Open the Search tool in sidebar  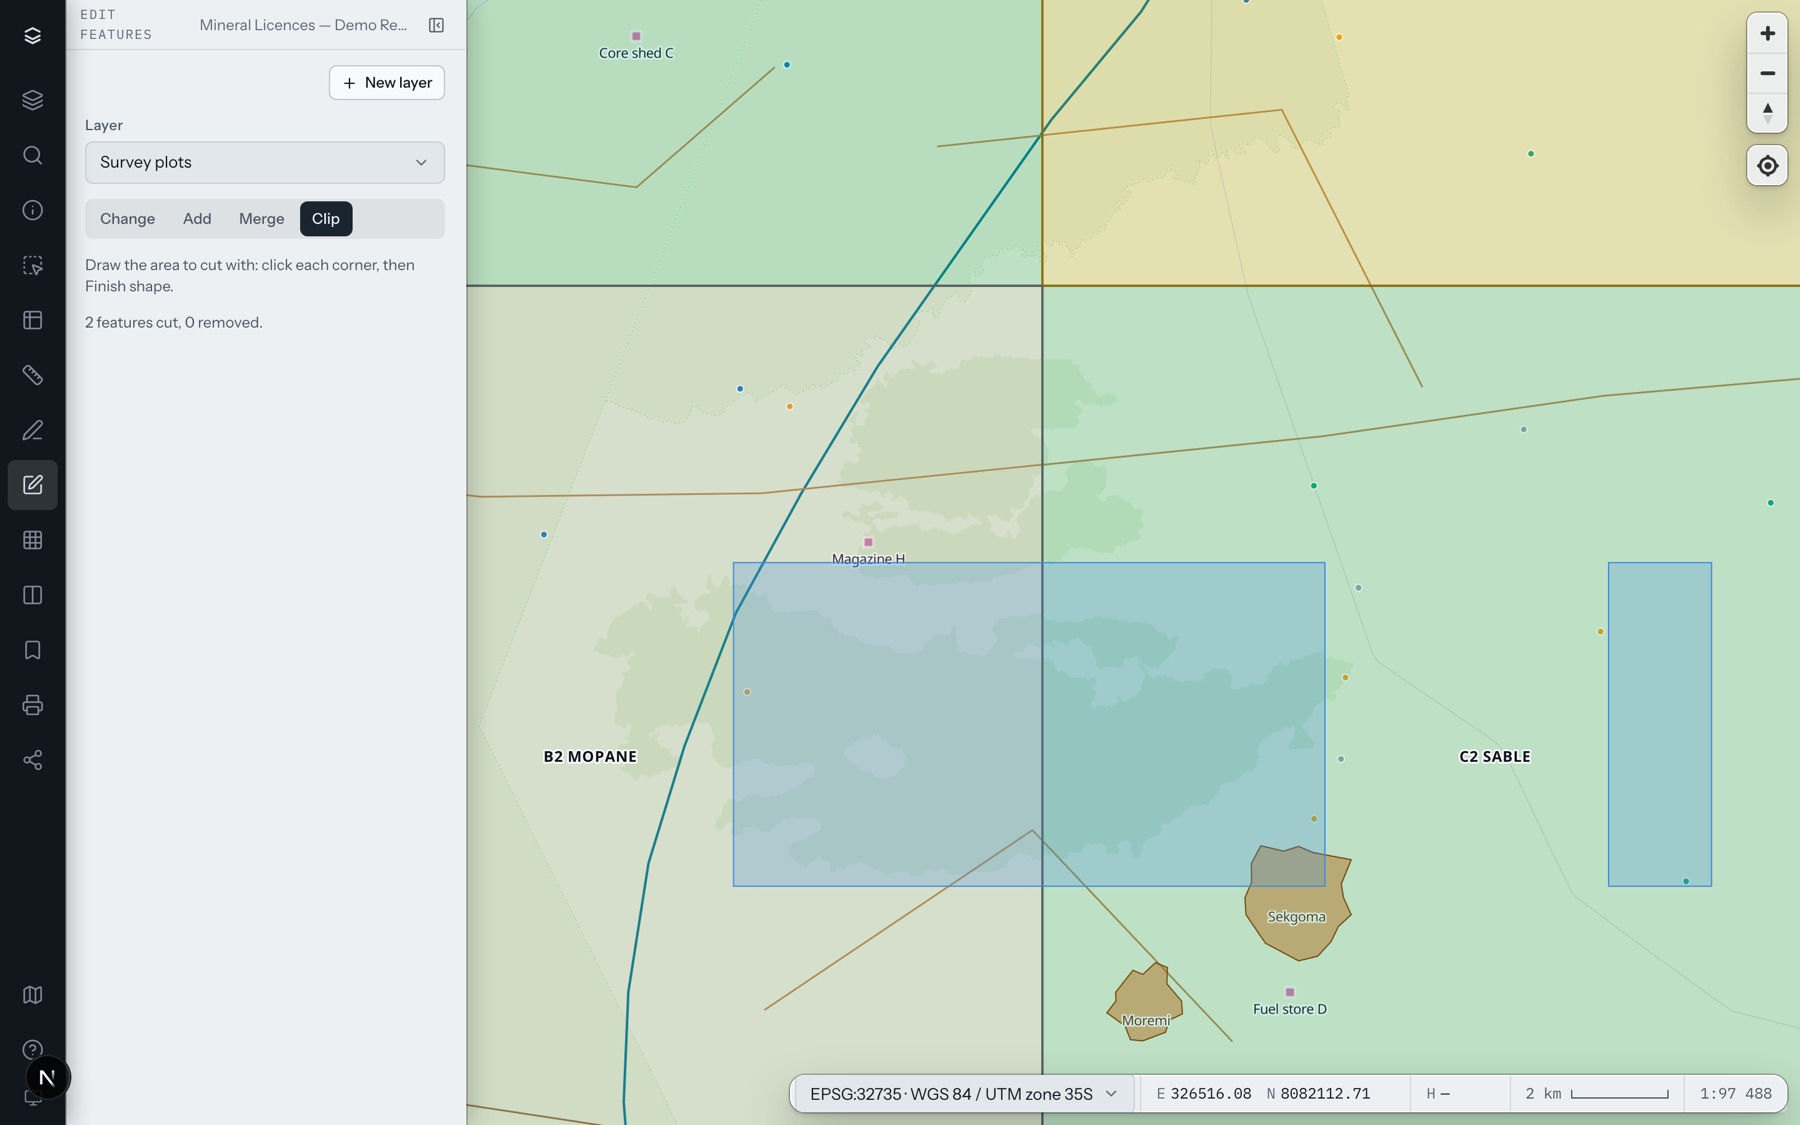[x=32, y=155]
